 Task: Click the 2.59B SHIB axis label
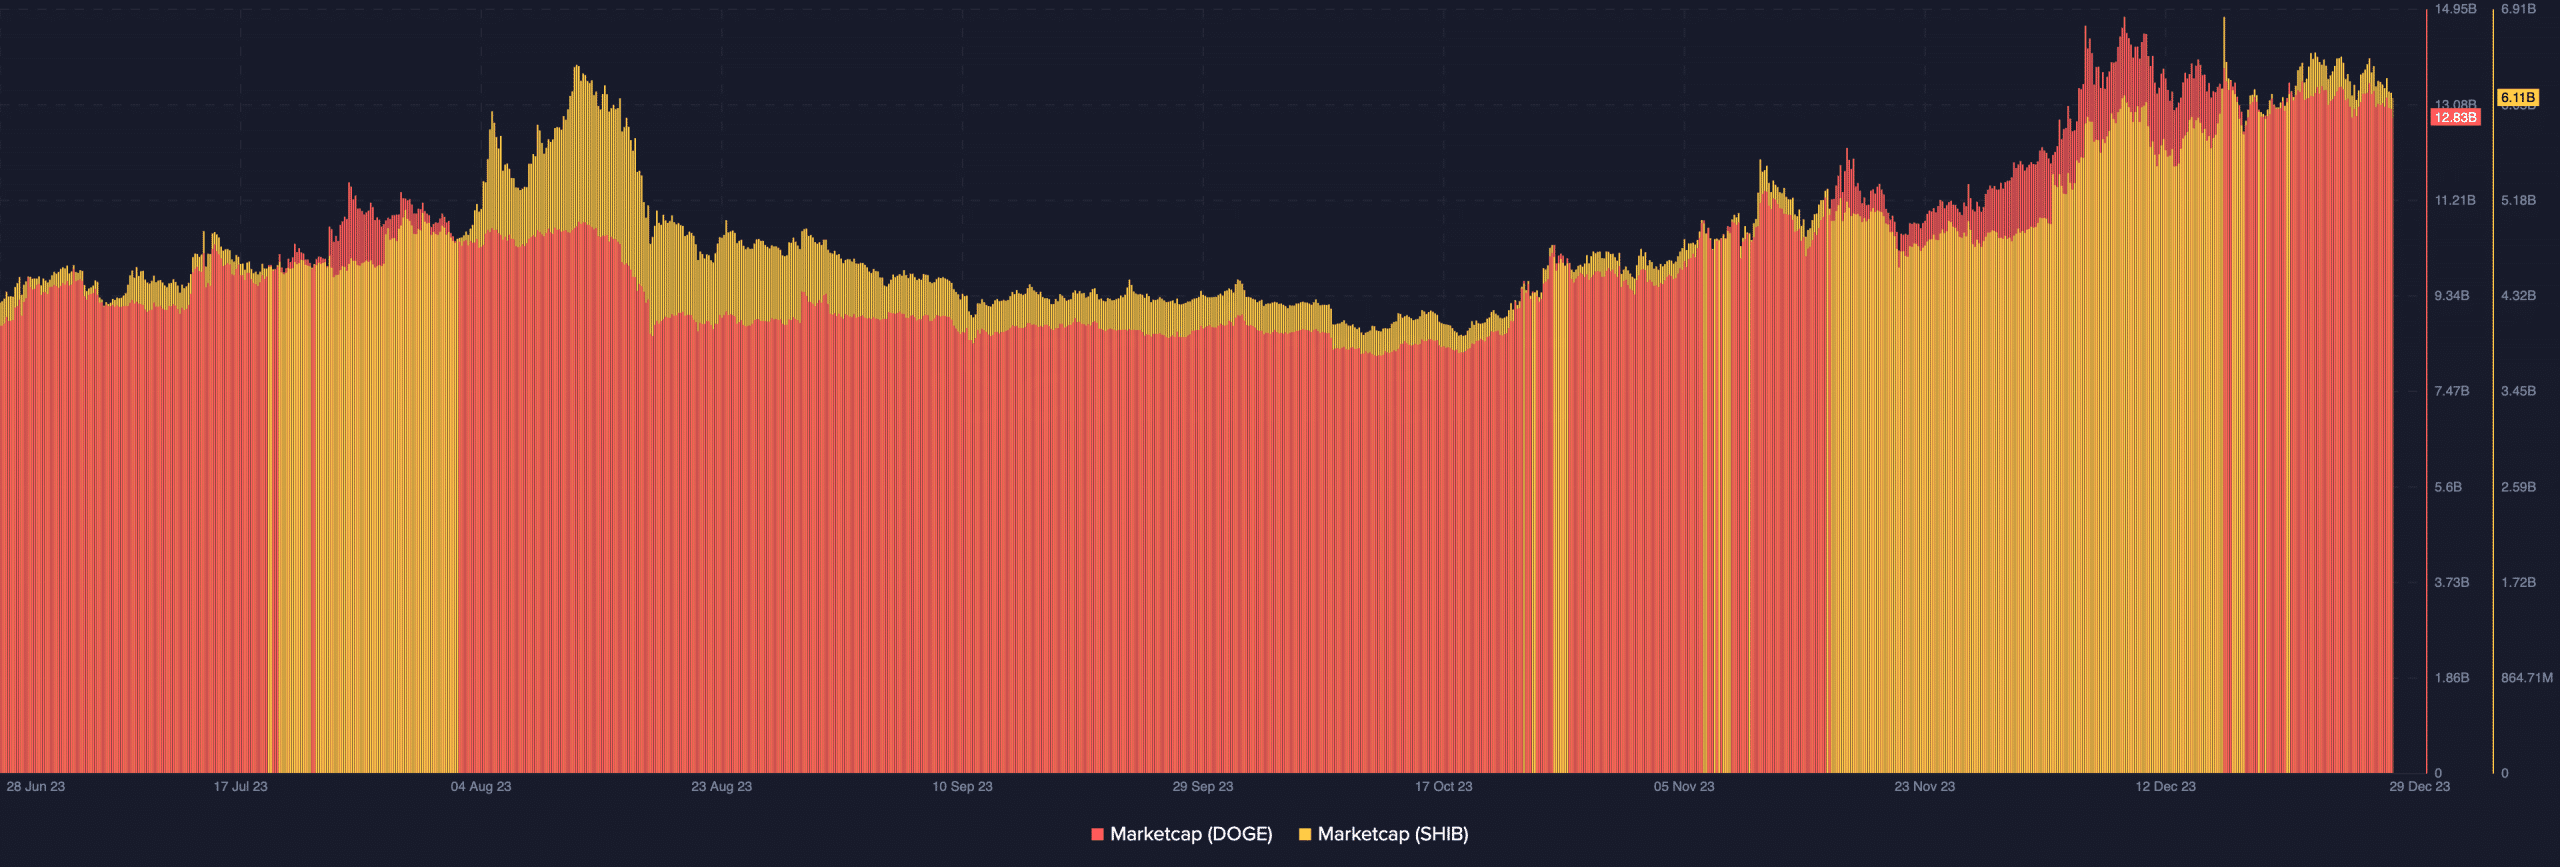coord(2519,487)
